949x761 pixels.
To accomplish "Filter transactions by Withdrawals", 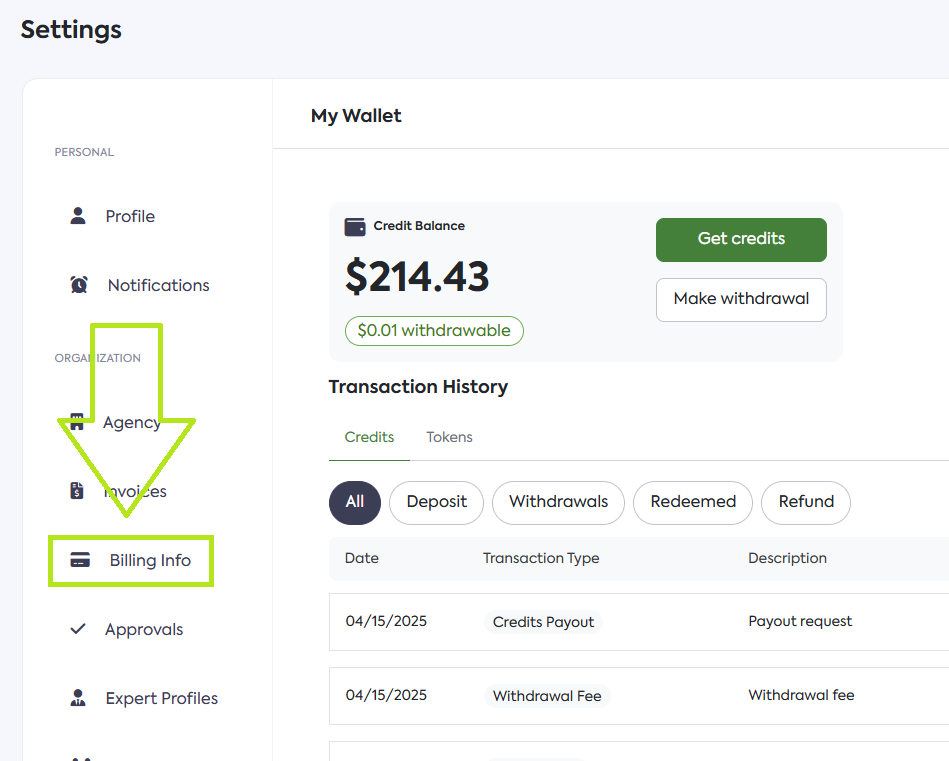I will (558, 502).
